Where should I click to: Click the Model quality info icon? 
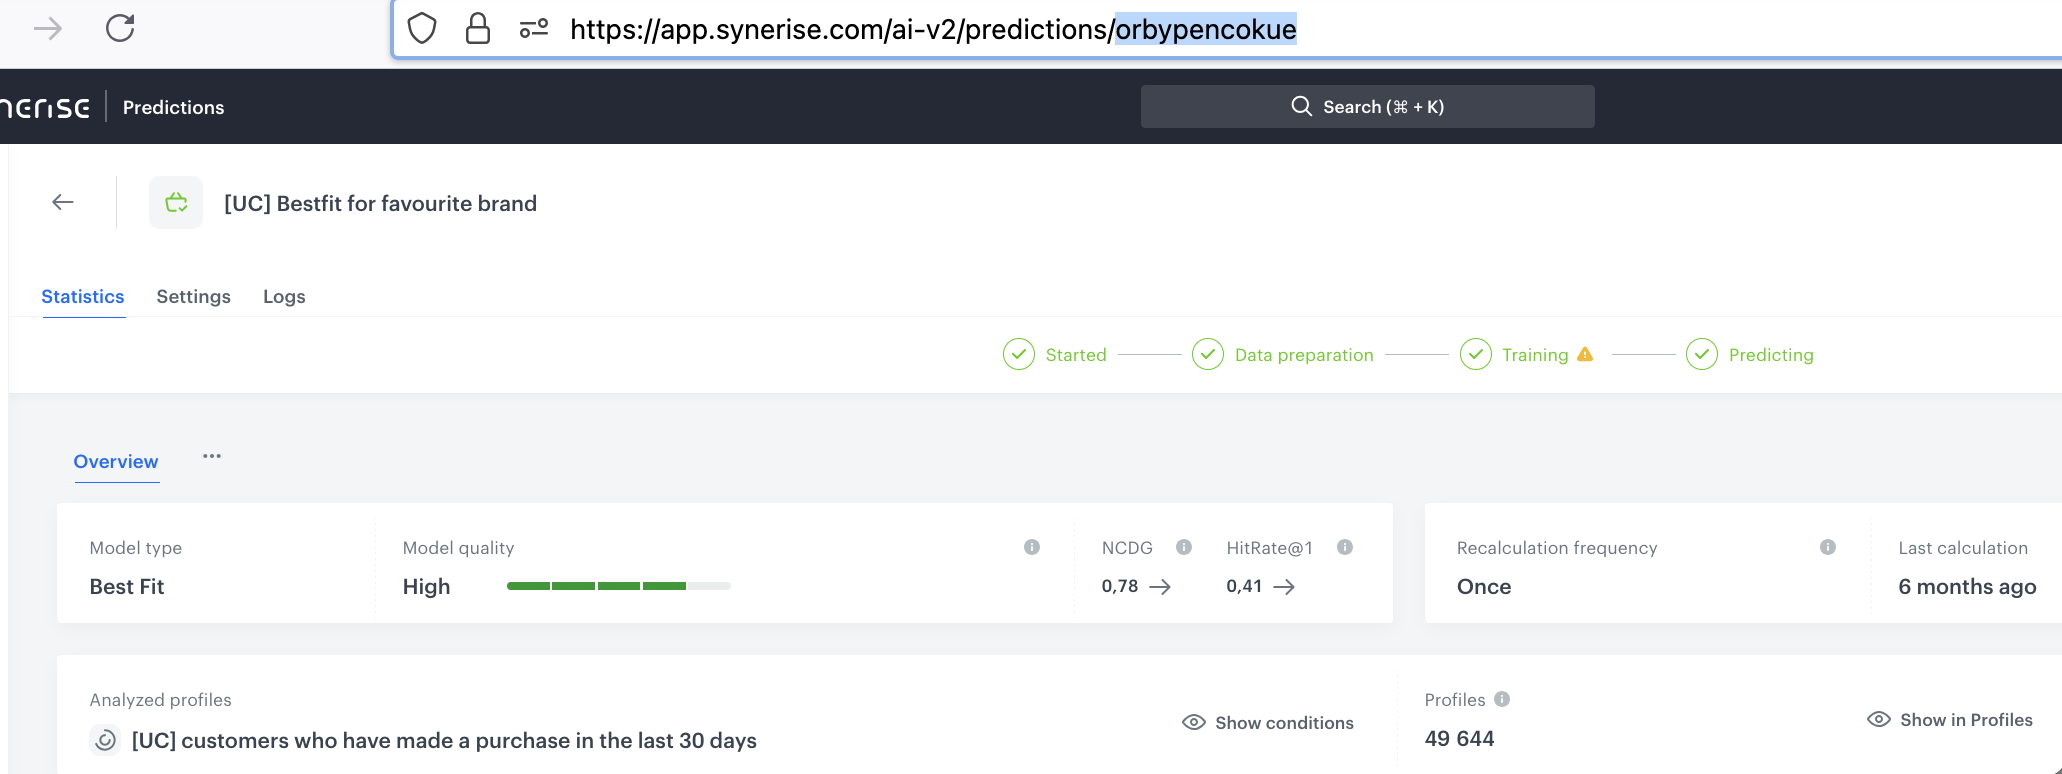1032,547
